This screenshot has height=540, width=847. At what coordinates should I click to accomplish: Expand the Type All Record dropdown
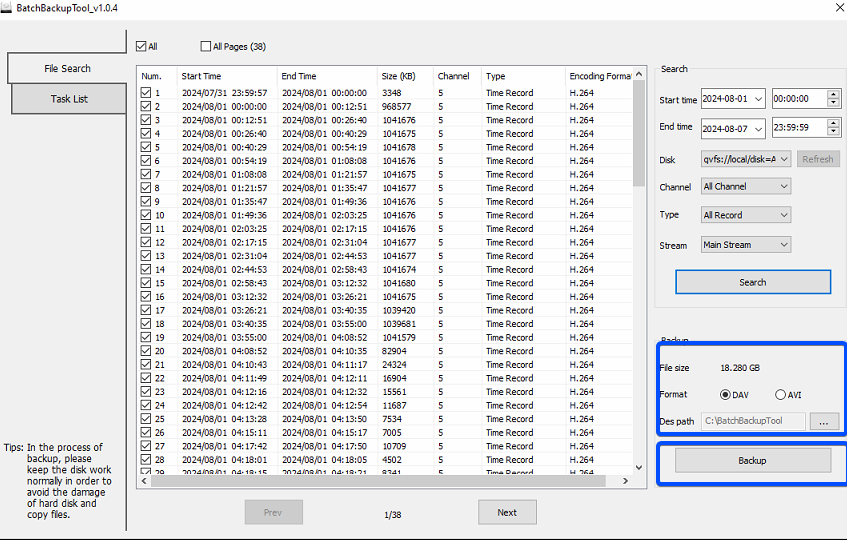tap(745, 215)
